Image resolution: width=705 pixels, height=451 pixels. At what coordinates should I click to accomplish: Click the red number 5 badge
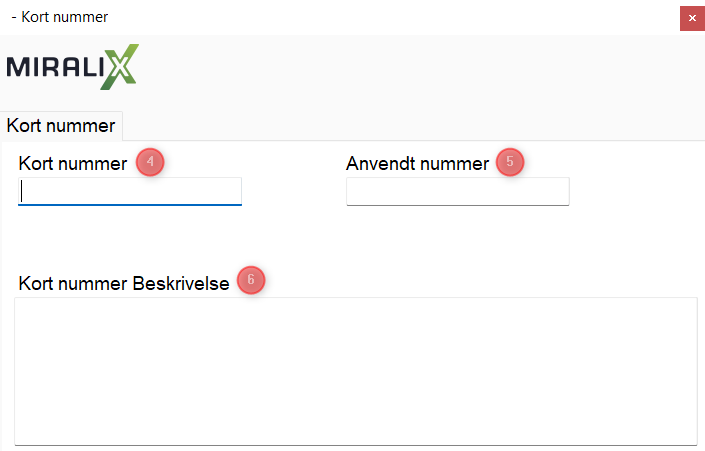510,163
